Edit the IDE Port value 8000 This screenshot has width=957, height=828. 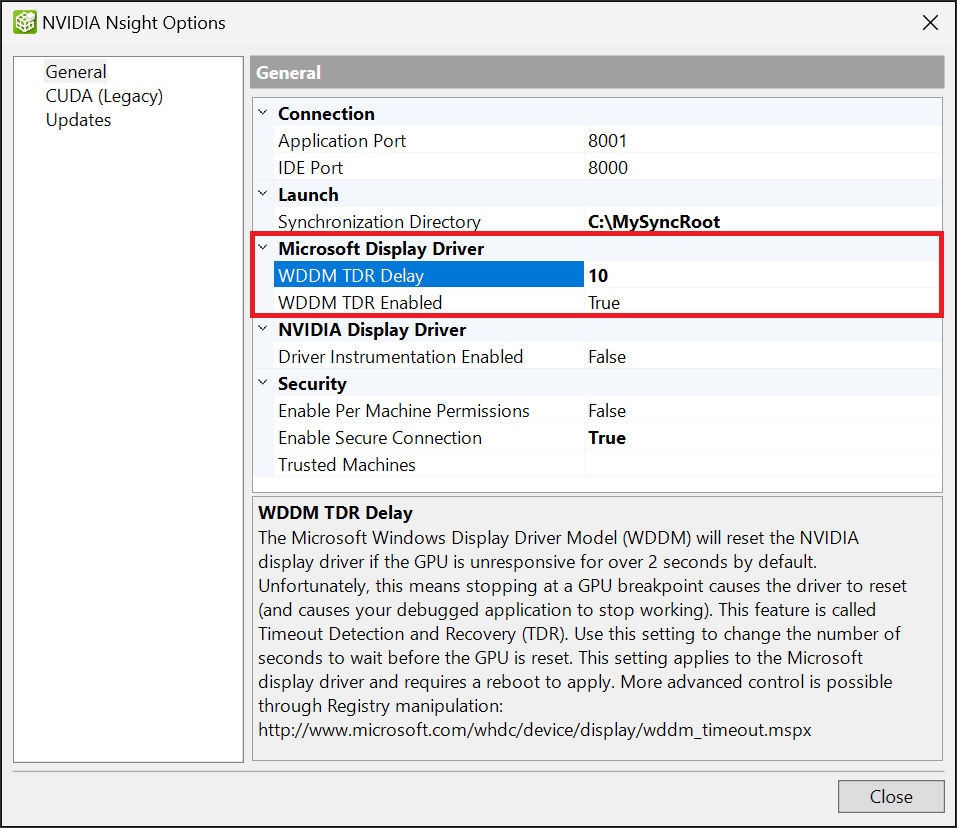[x=760, y=168]
